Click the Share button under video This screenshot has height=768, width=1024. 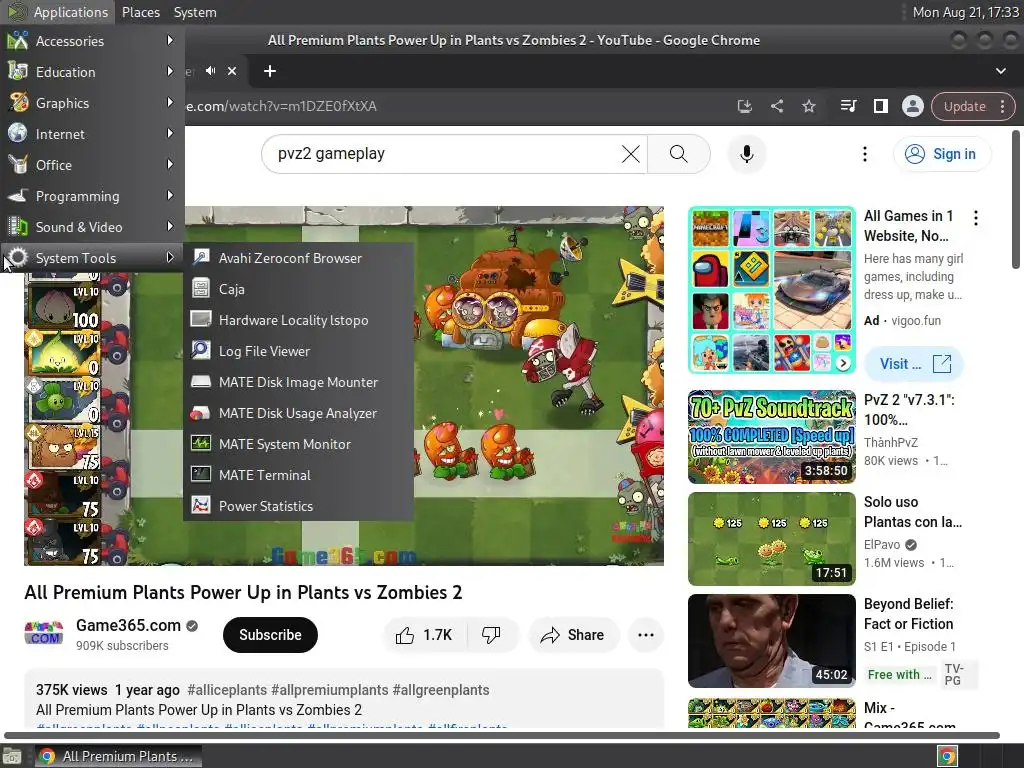point(573,635)
